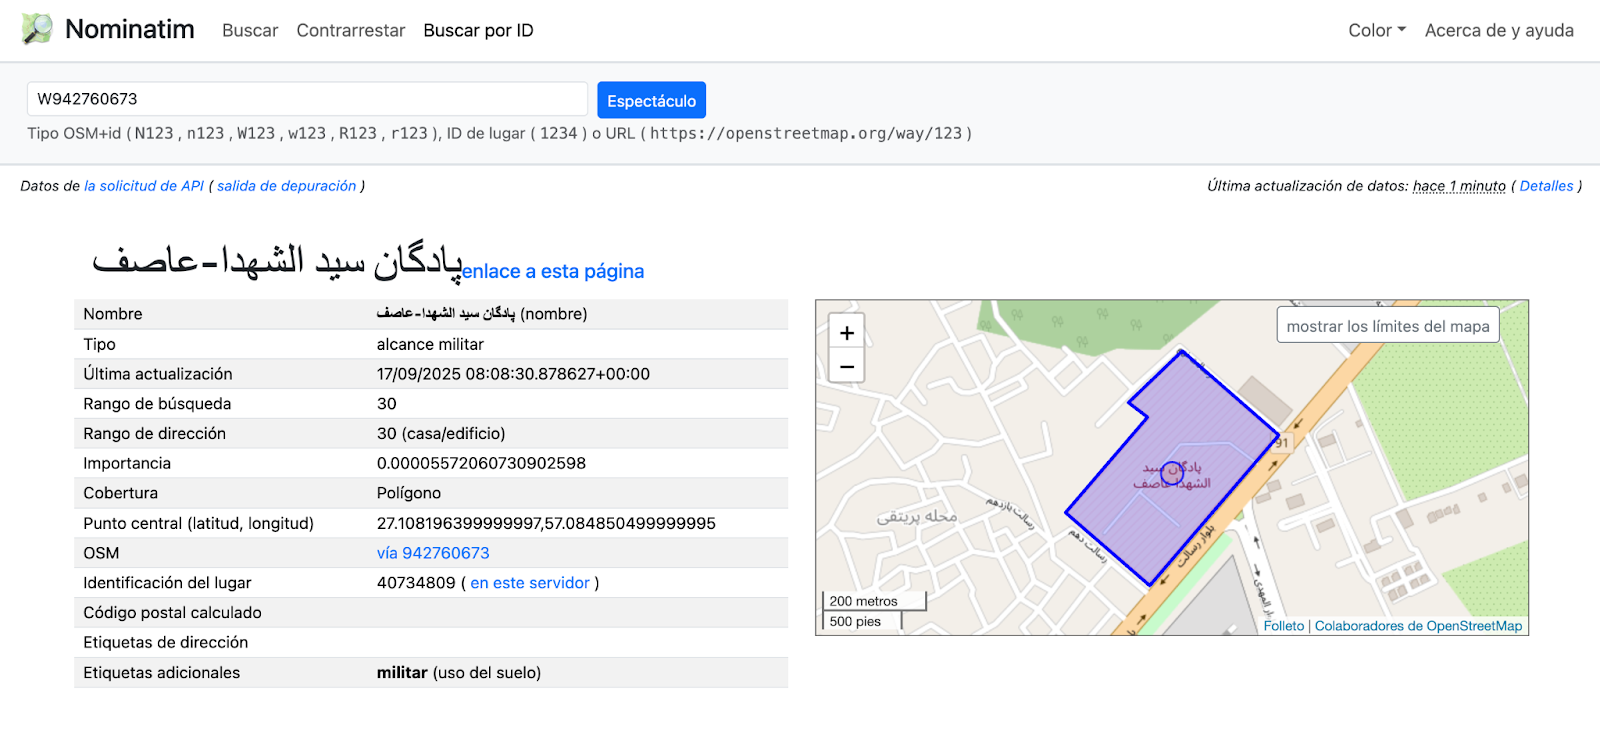Viewport: 1600px width, 729px height.
Task: Open Acerca de y ayuda
Action: [x=1498, y=30]
